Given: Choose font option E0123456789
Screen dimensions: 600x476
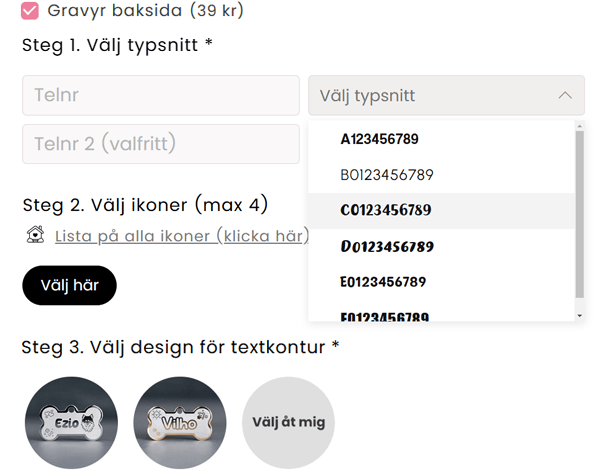Looking at the screenshot, I should coord(384,282).
